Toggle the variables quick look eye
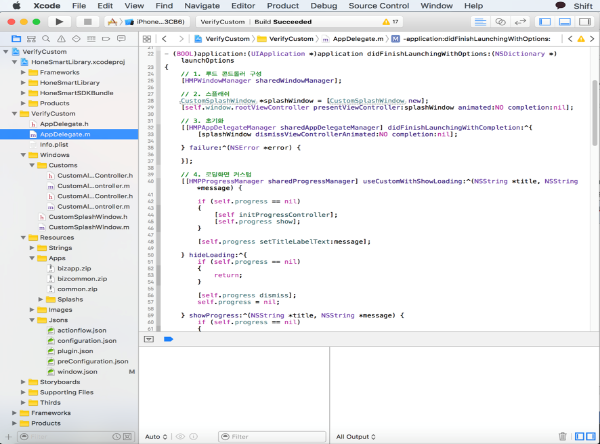600x444 pixels. click(180, 436)
